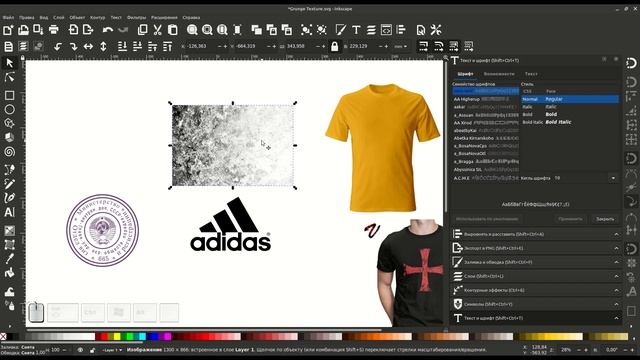Viewport: 640px width, 360px height.
Task: Click Zoom to fit selection icon
Action: point(192,30)
